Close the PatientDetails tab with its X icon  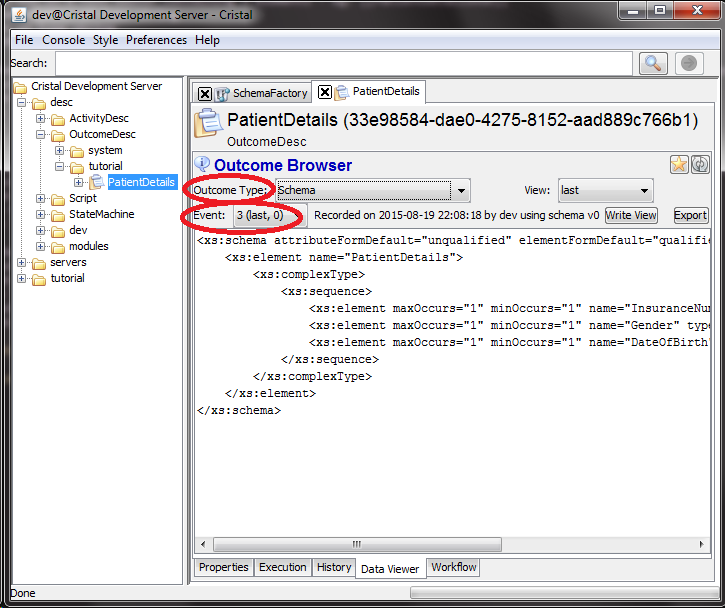(x=325, y=92)
